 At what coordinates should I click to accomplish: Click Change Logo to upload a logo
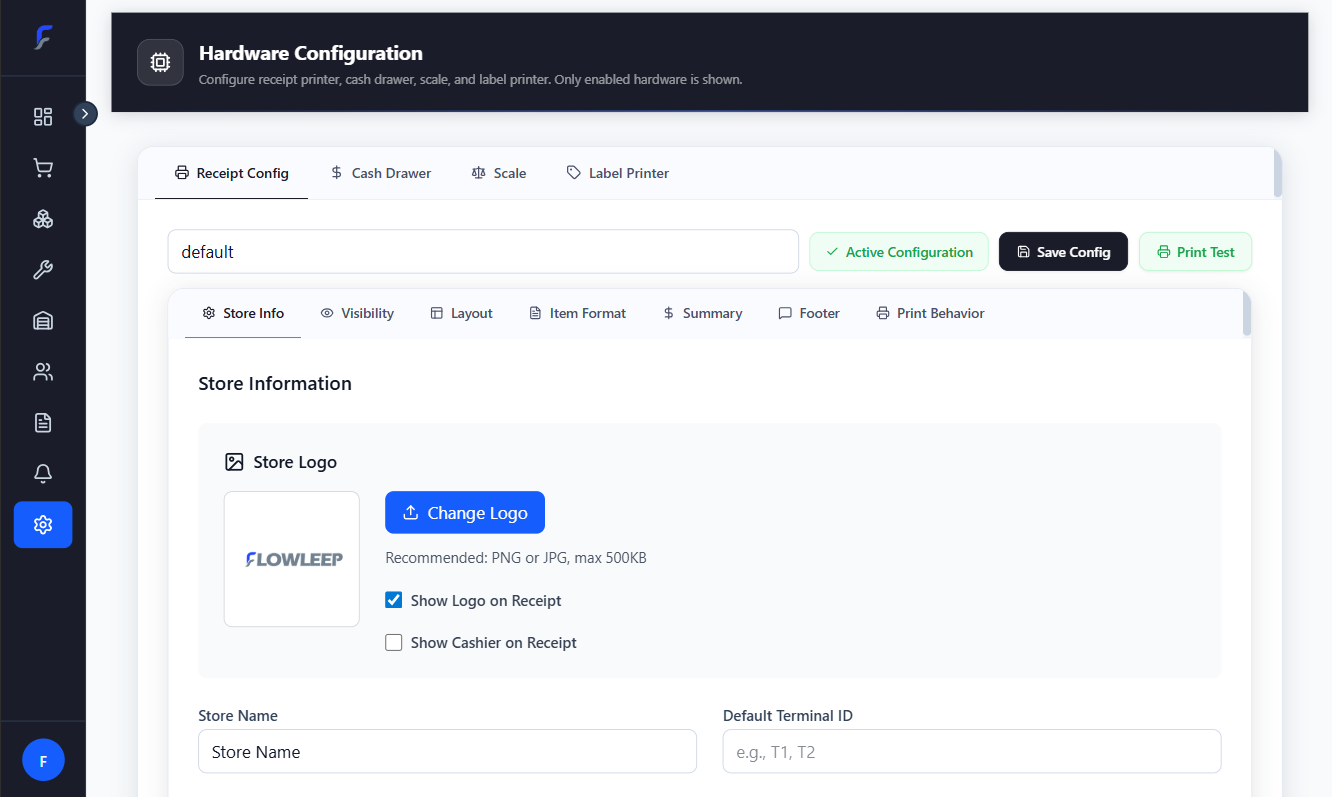[464, 512]
